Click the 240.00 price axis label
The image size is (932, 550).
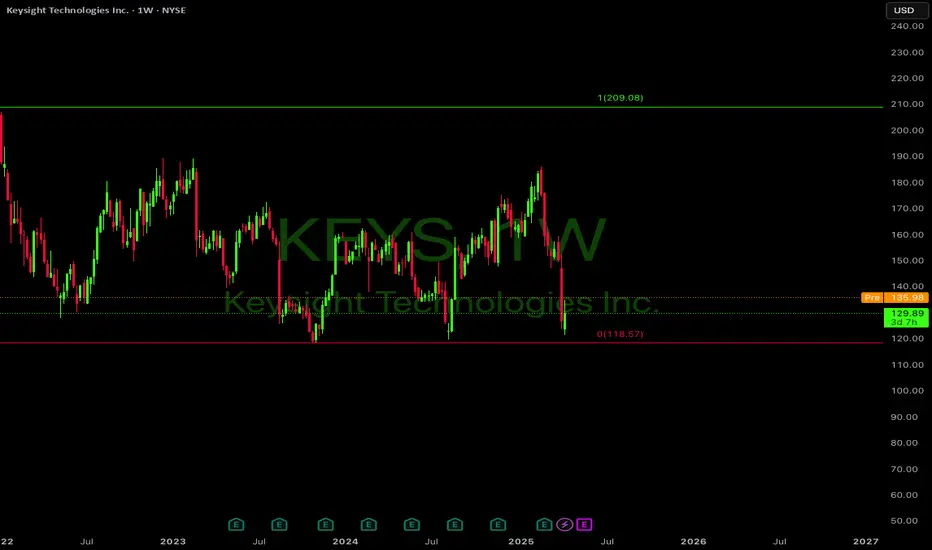907,26
